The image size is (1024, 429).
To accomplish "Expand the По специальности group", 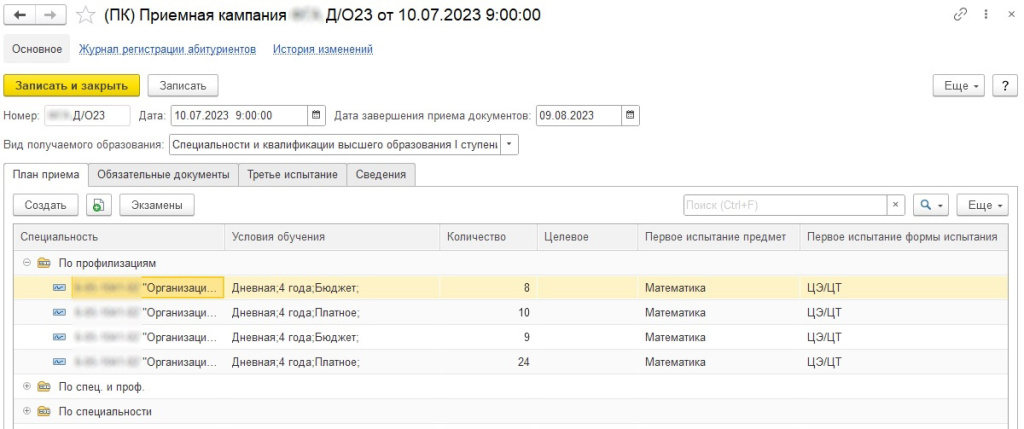I will coord(25,411).
